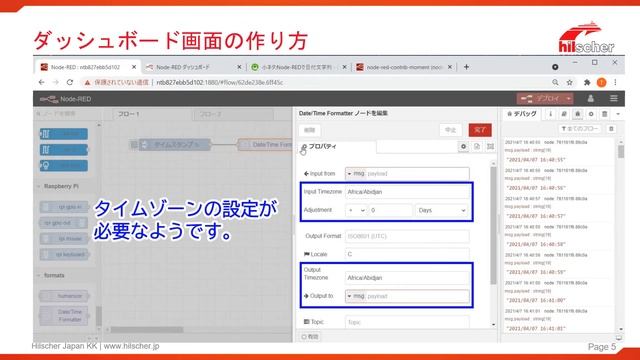
Task: Click the red デプロイ Deploy button
Action: [540, 98]
